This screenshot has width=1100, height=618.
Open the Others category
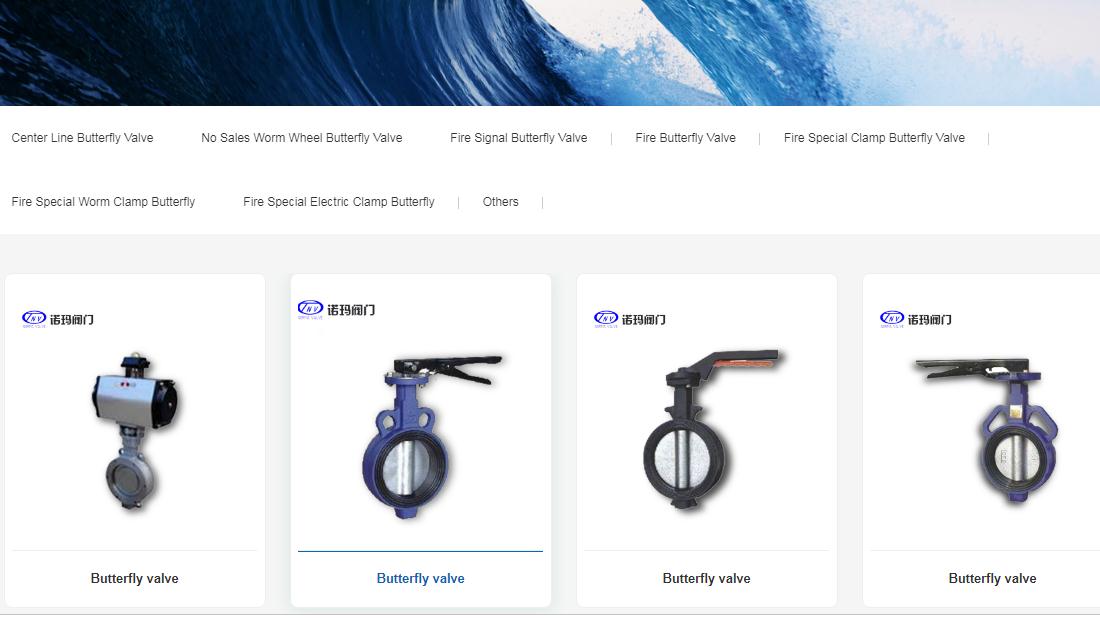click(500, 202)
